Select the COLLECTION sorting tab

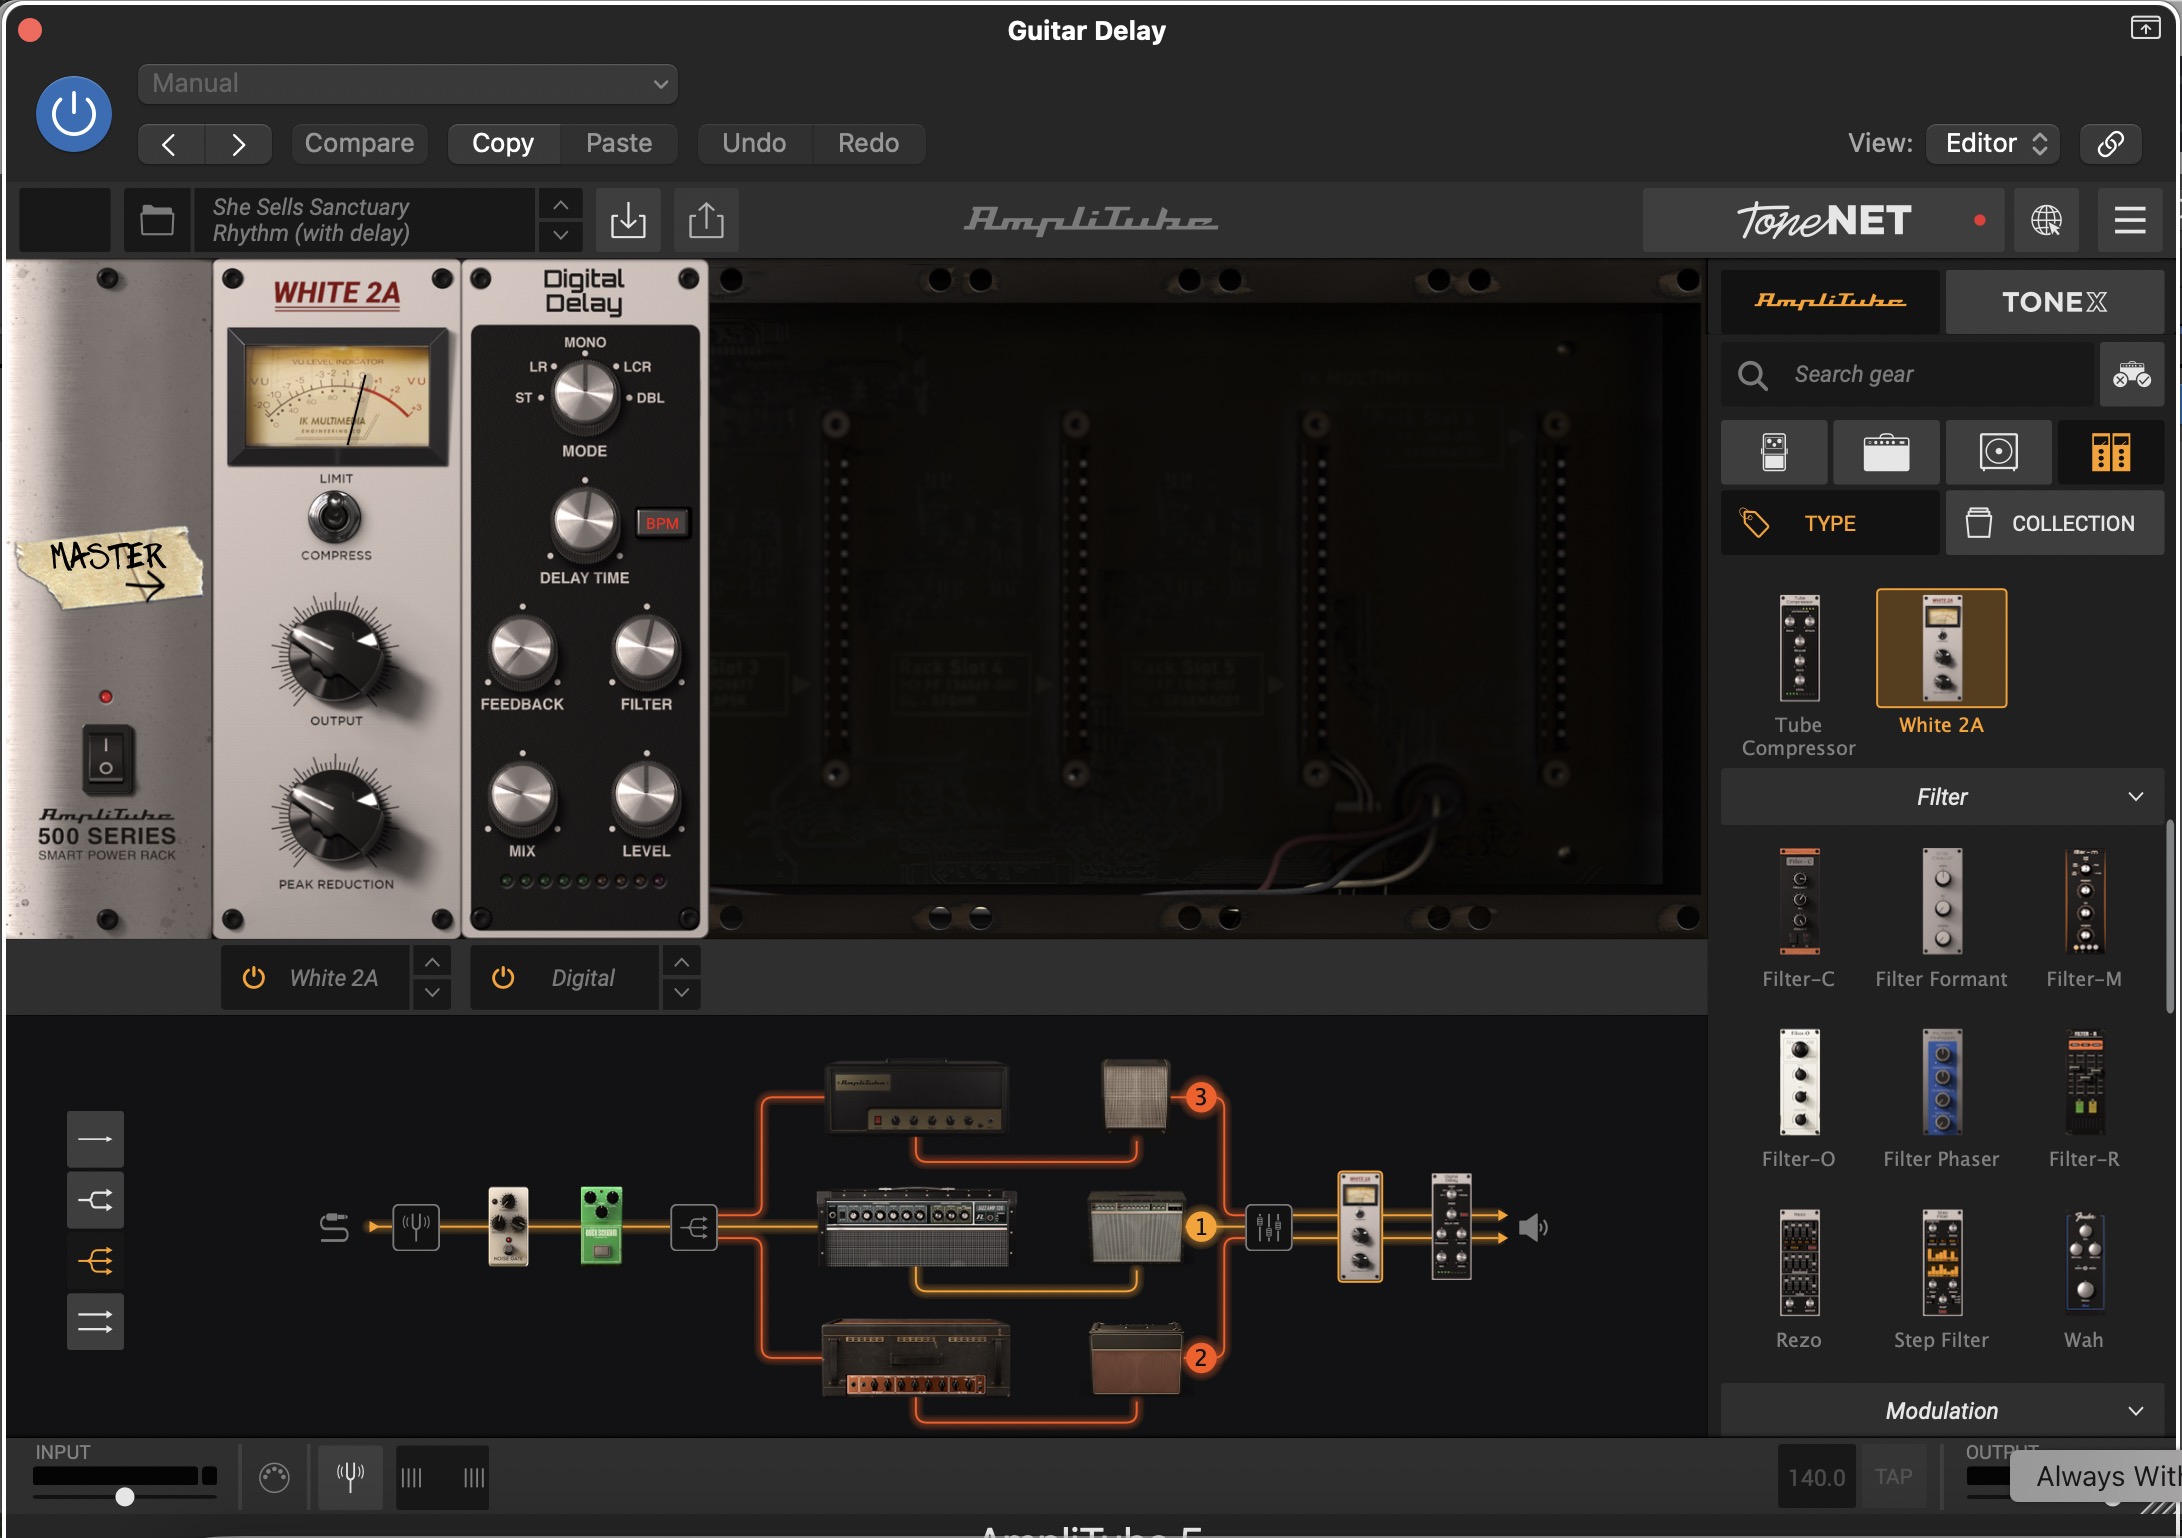point(2054,523)
